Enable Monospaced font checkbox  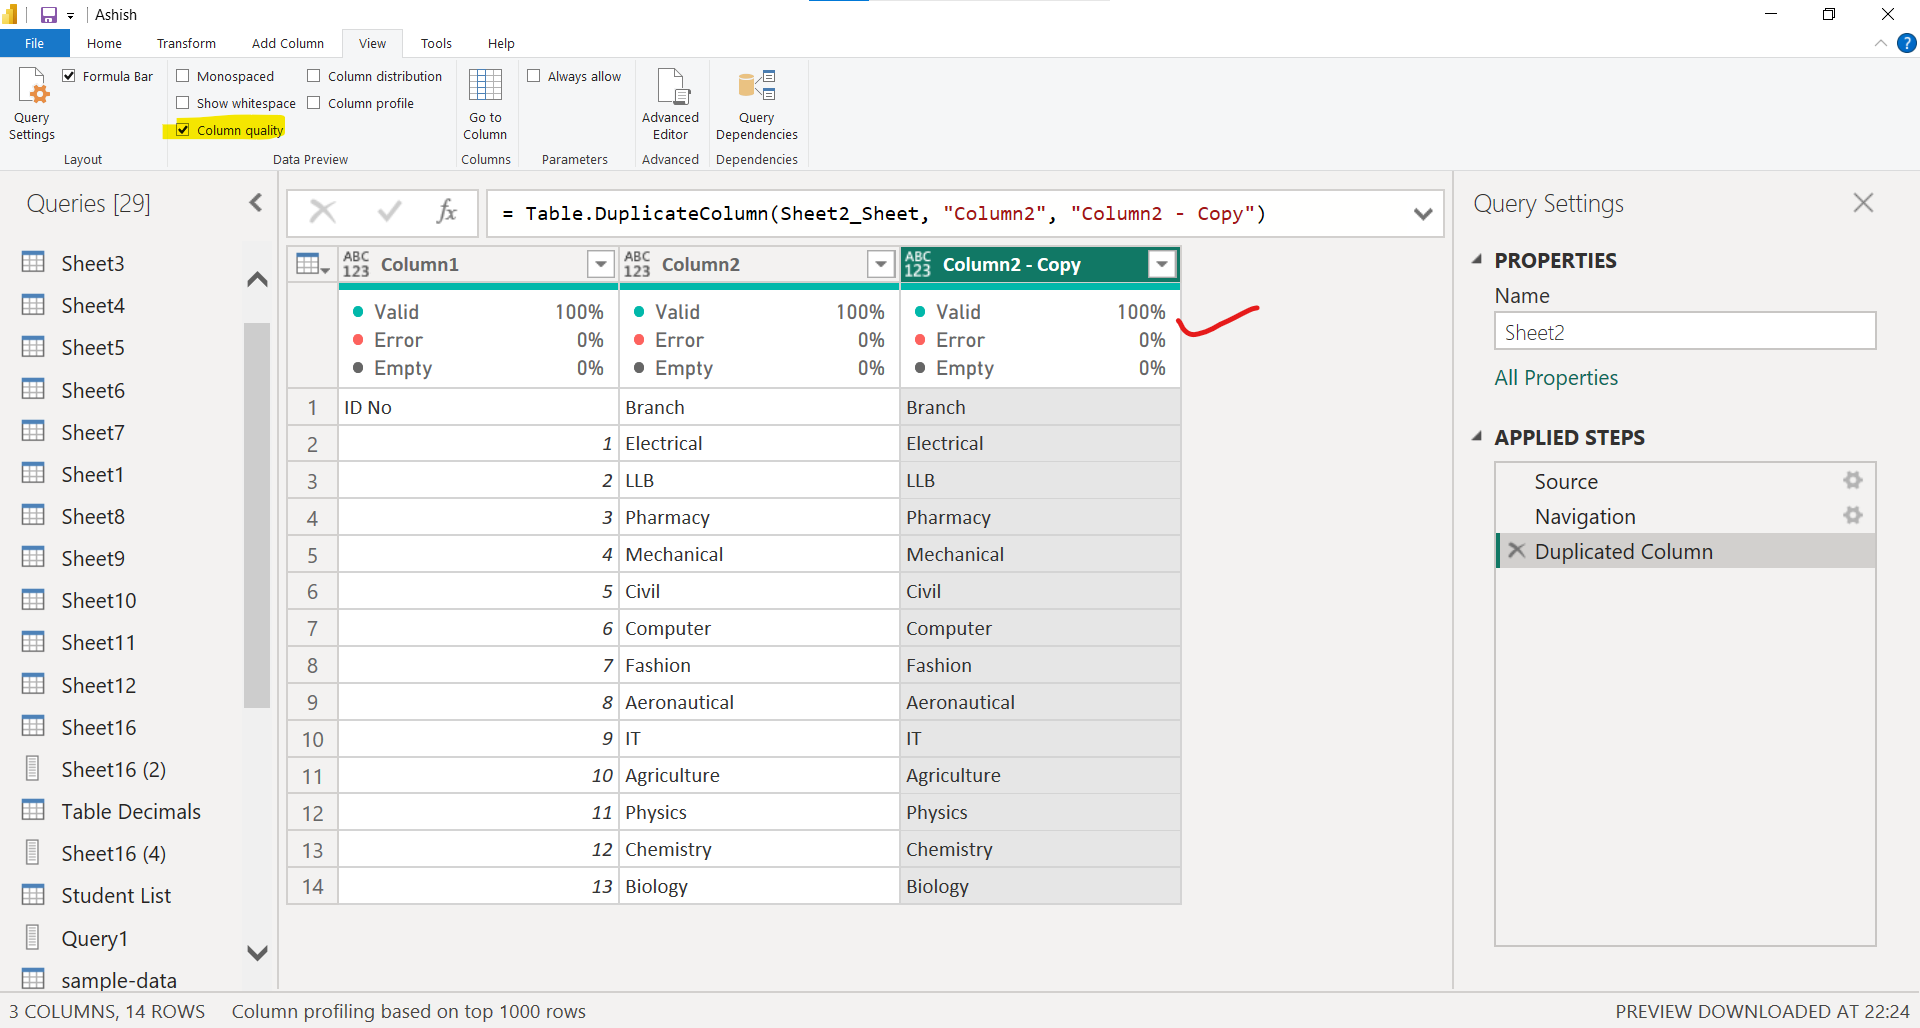pos(183,76)
